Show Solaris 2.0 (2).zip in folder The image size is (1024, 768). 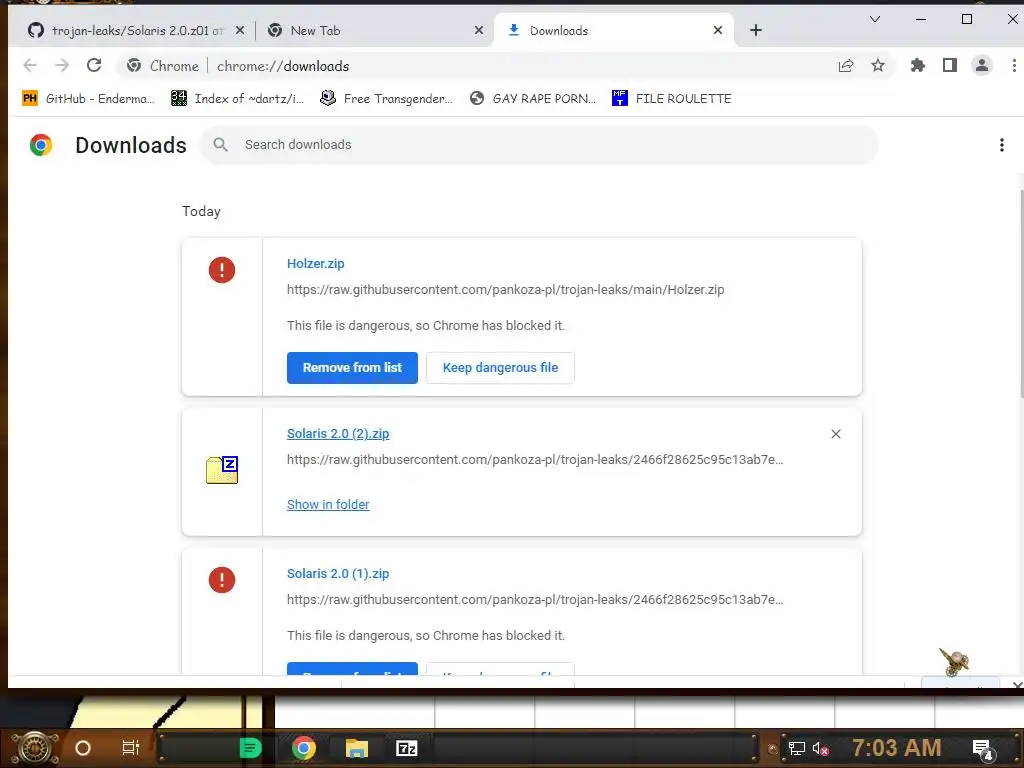[328, 504]
